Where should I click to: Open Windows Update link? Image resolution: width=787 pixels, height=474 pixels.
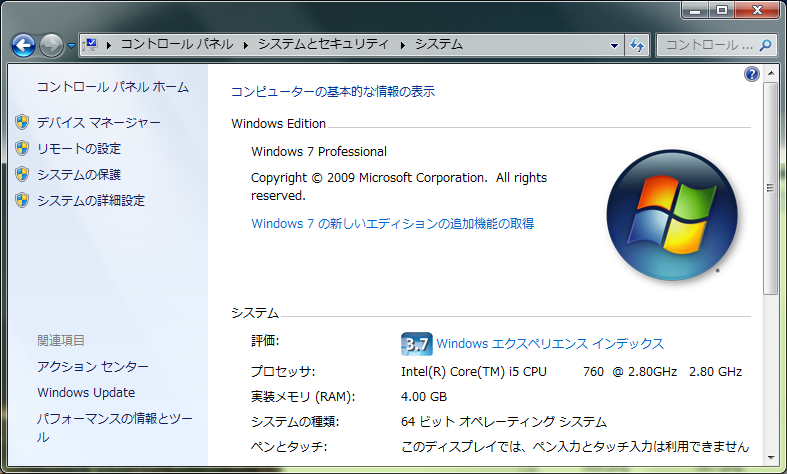tap(86, 393)
